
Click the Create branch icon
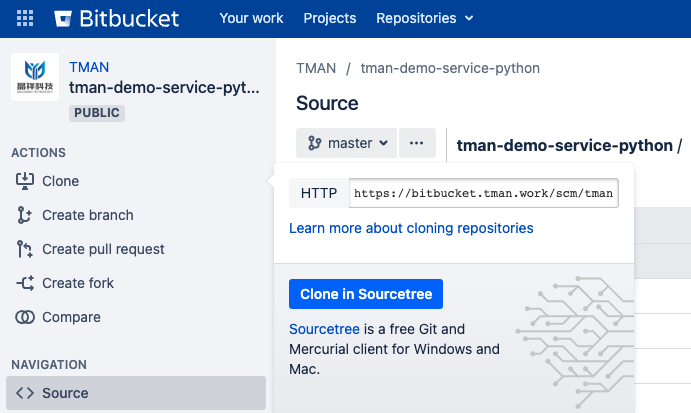click(x=24, y=215)
